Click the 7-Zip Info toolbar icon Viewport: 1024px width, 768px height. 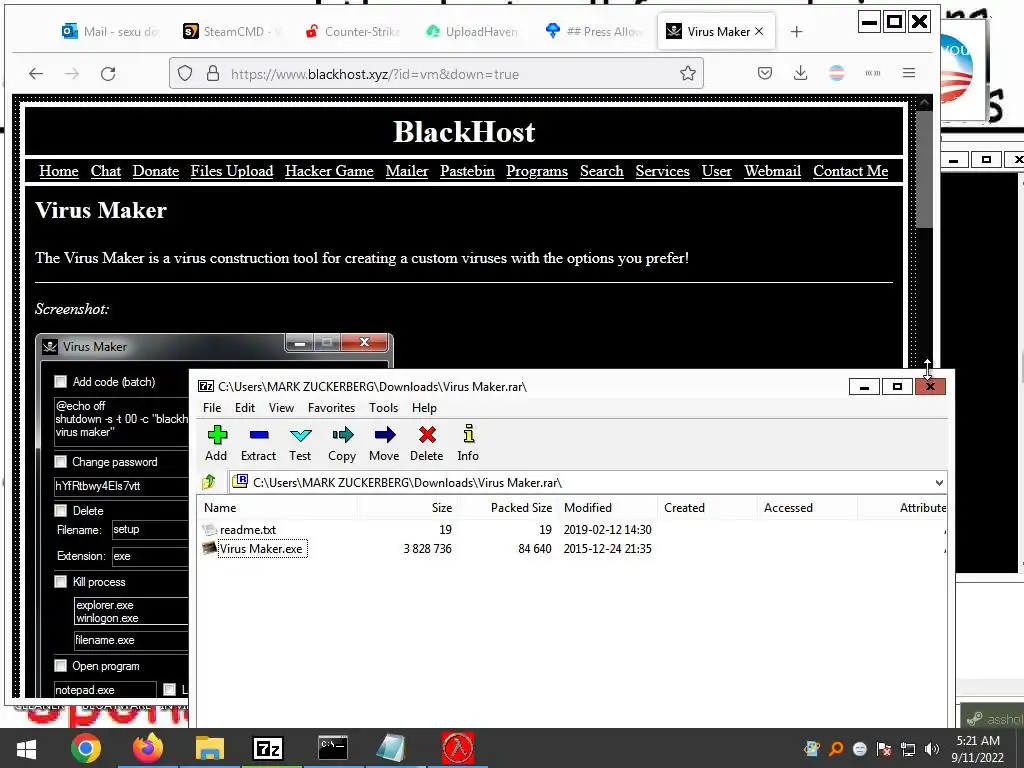[x=468, y=443]
